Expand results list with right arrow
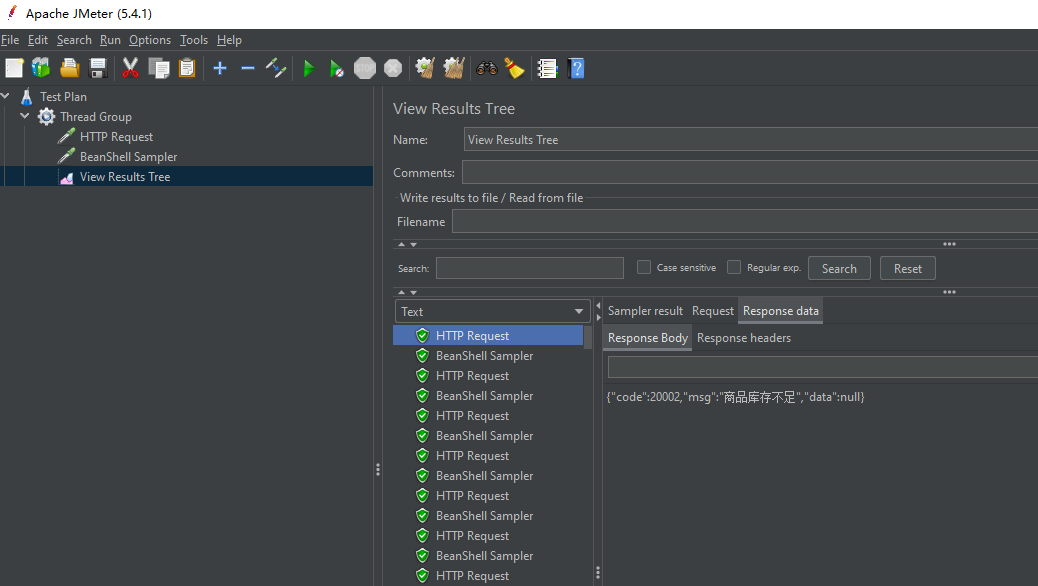1038x586 pixels. click(x=598, y=317)
